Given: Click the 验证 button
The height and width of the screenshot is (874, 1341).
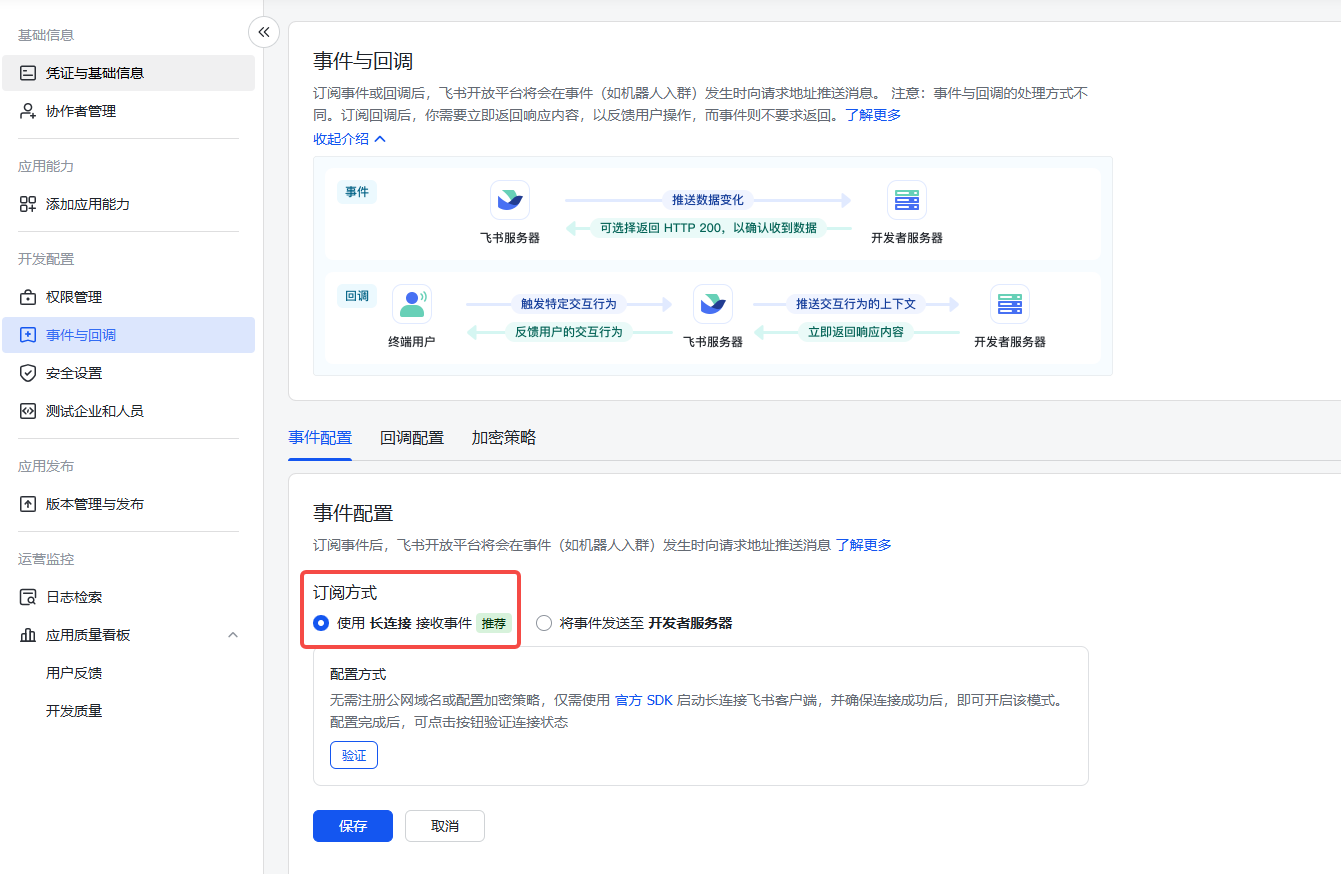Looking at the screenshot, I should coord(354,755).
